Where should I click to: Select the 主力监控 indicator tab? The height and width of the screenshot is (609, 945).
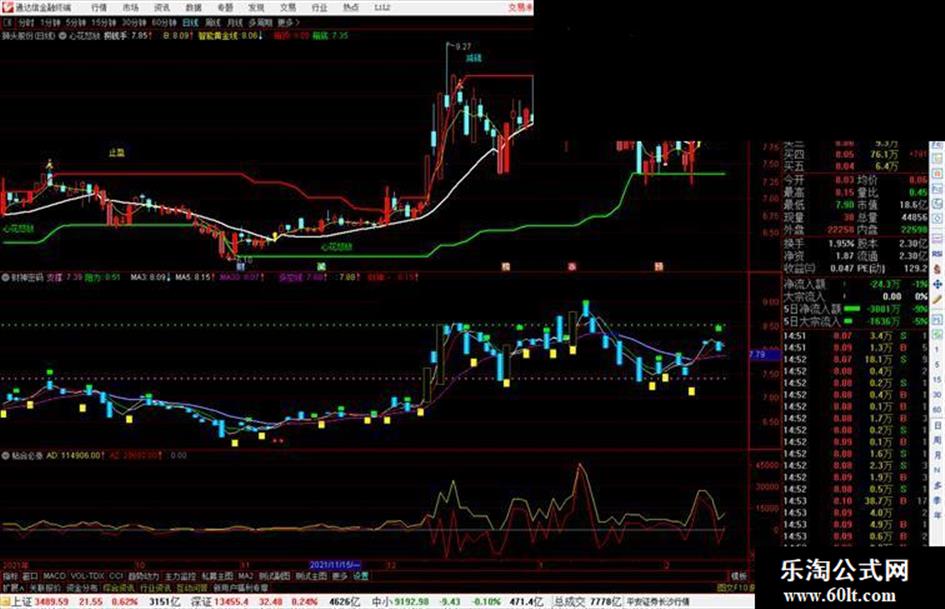pos(180,576)
